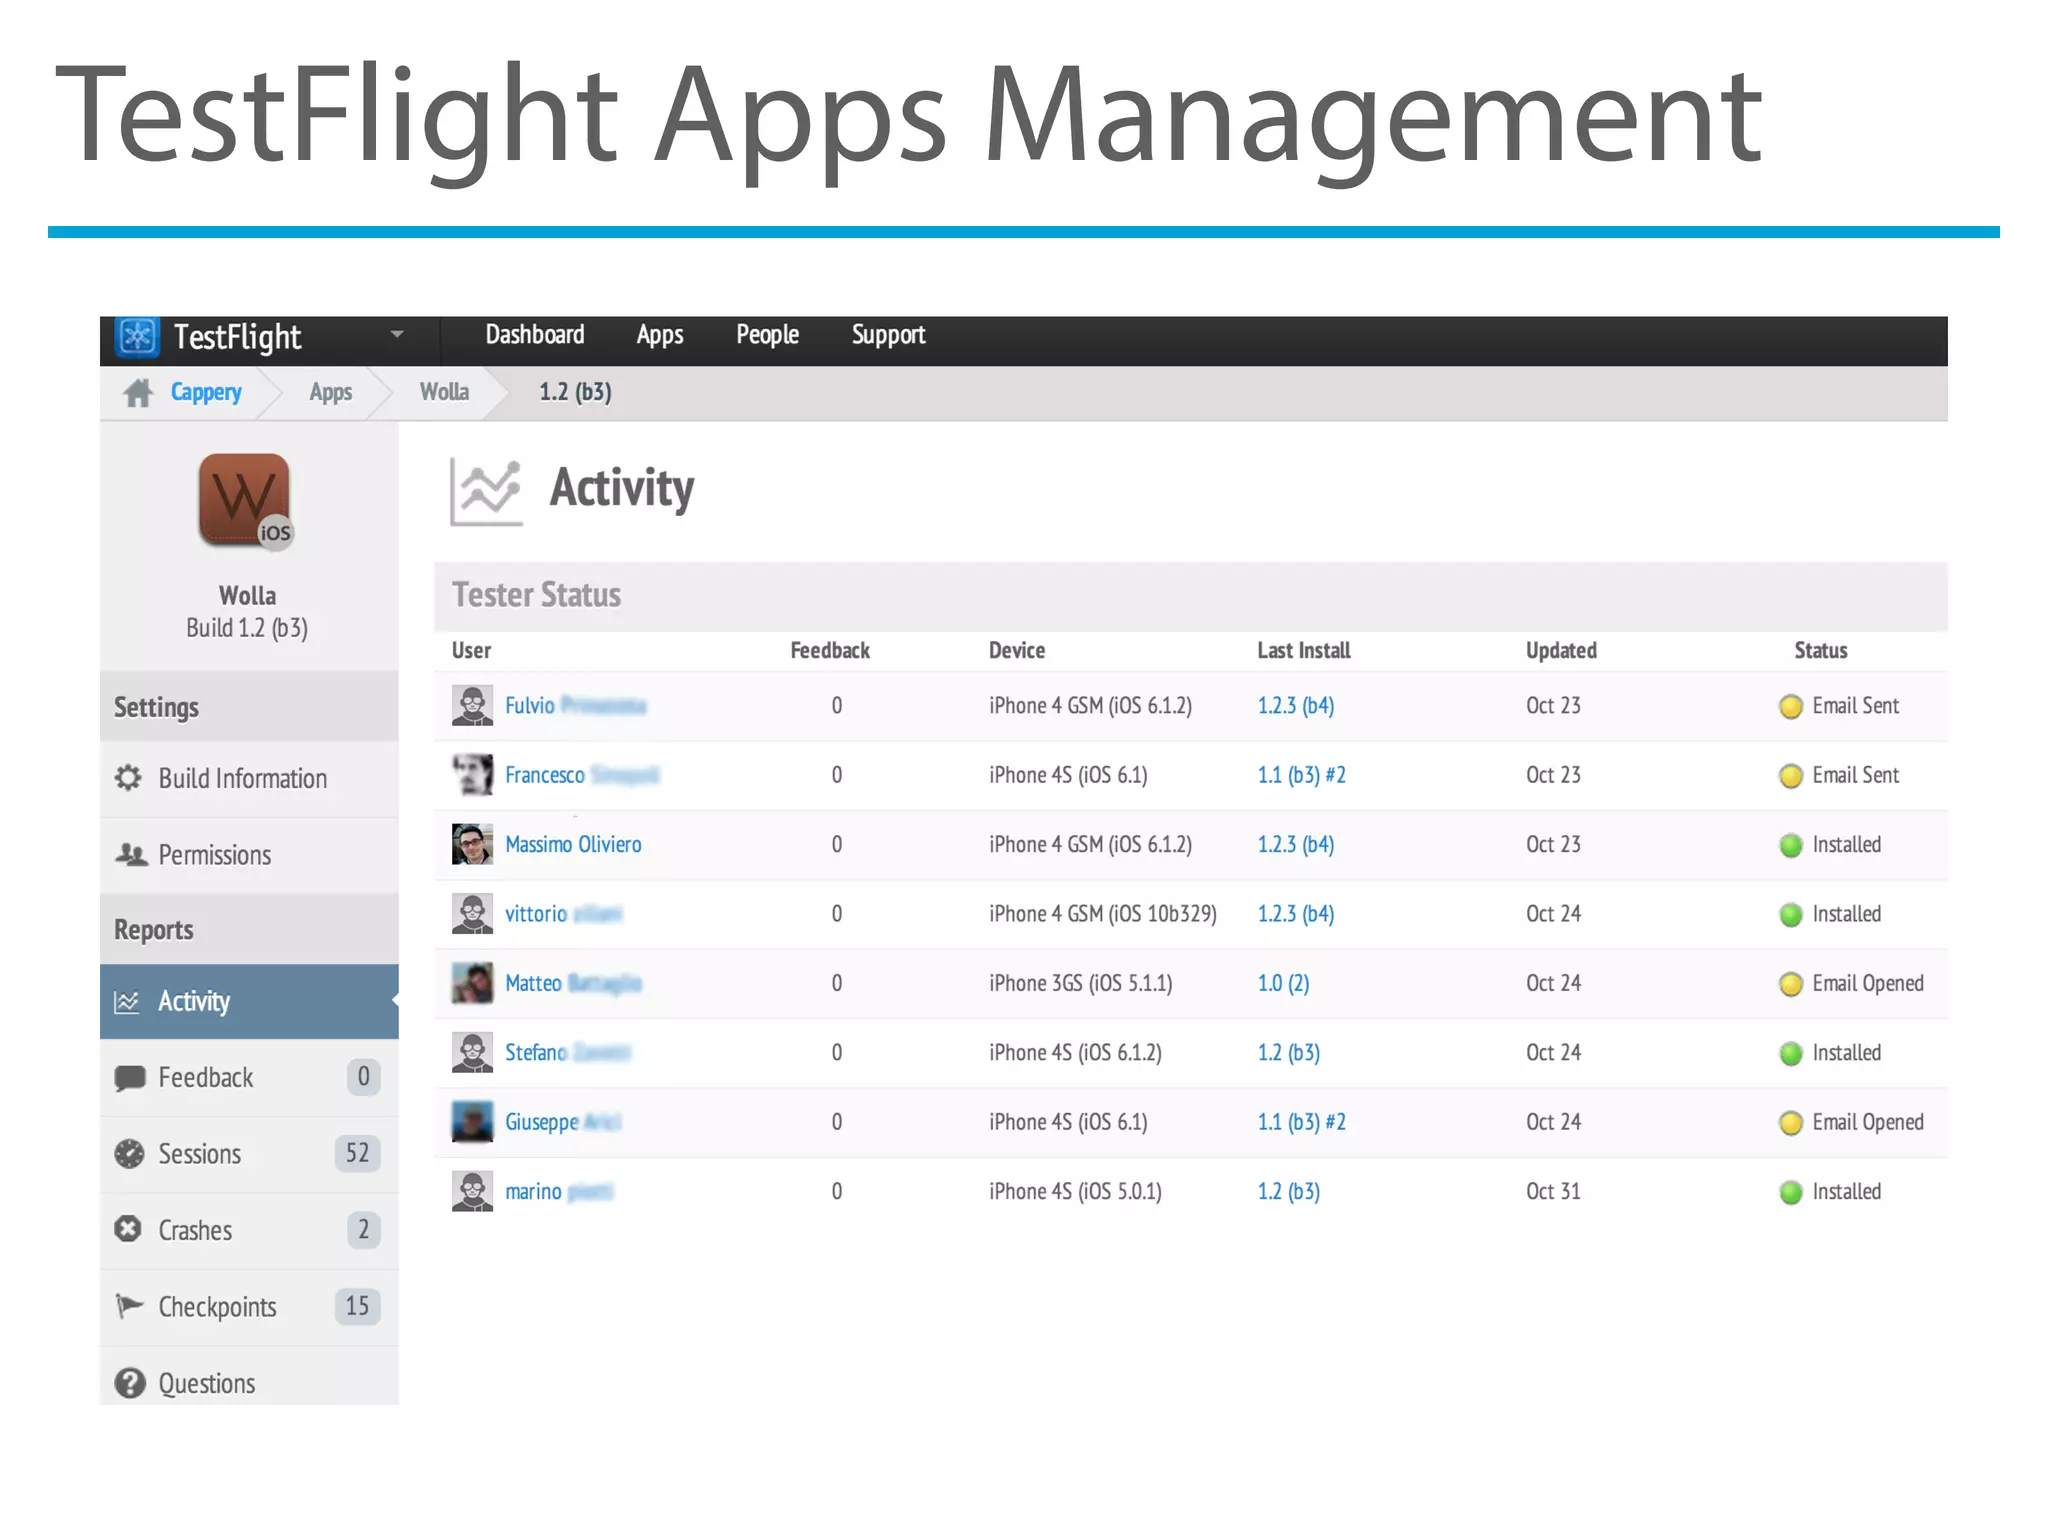Click the Wolla iOS app icon

click(246, 501)
